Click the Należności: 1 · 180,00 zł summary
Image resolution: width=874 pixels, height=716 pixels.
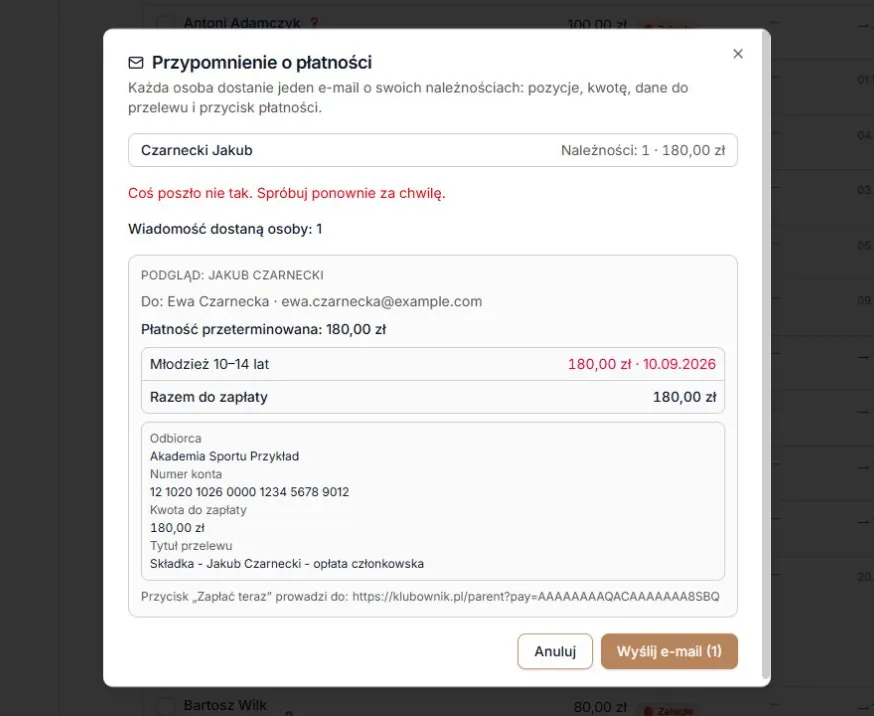(643, 150)
